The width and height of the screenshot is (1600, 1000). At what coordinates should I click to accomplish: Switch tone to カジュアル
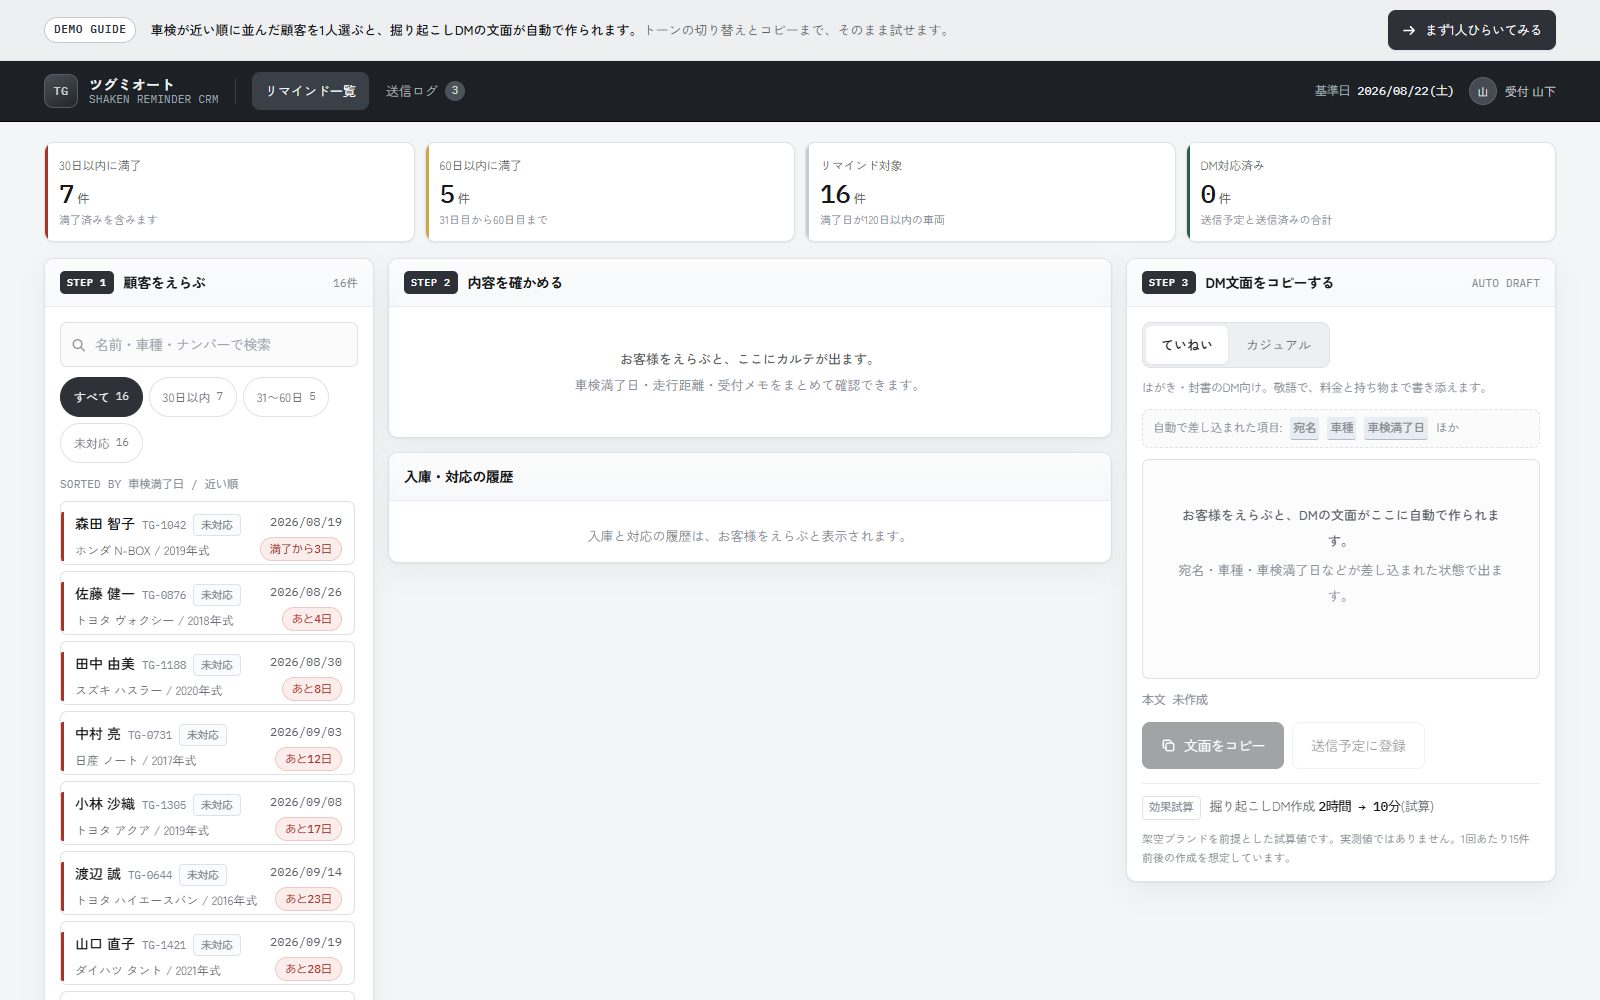(1278, 345)
